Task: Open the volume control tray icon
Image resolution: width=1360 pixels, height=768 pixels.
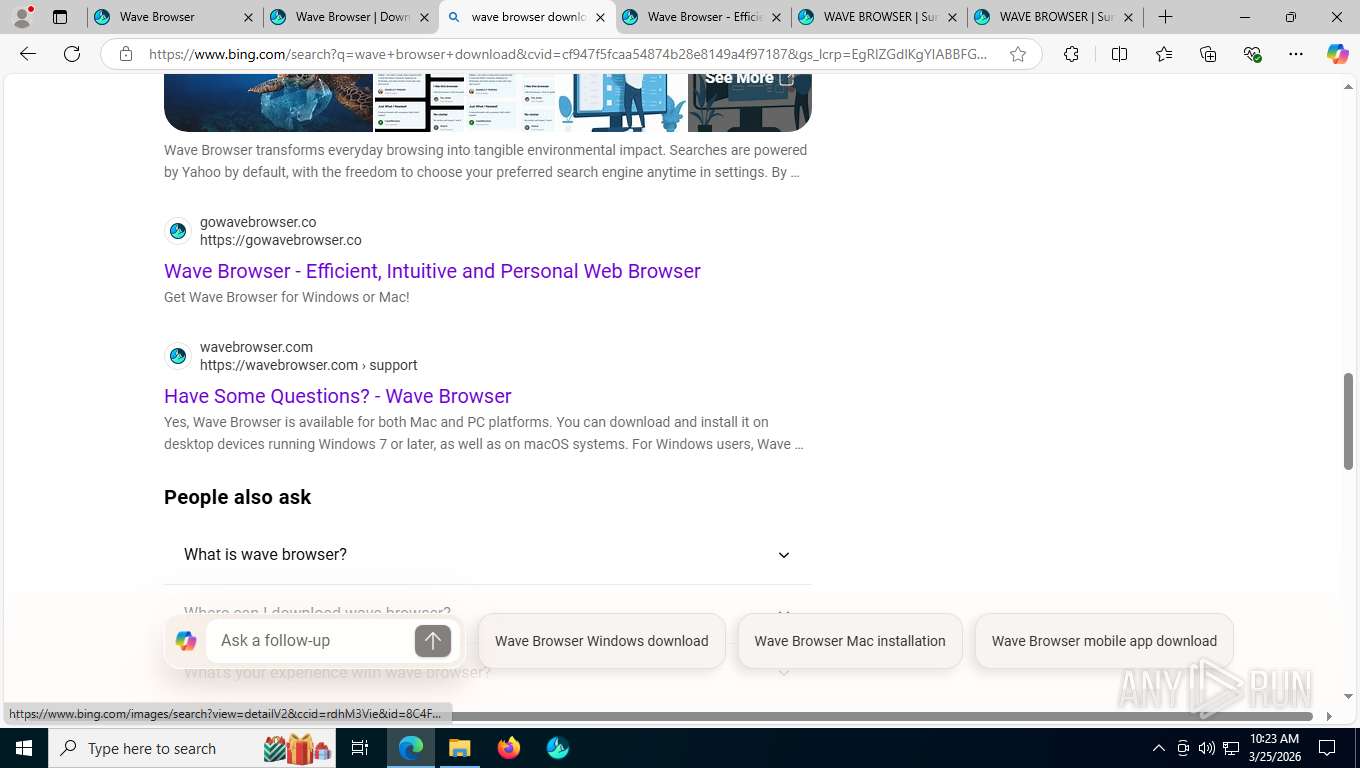Action: (1207, 748)
